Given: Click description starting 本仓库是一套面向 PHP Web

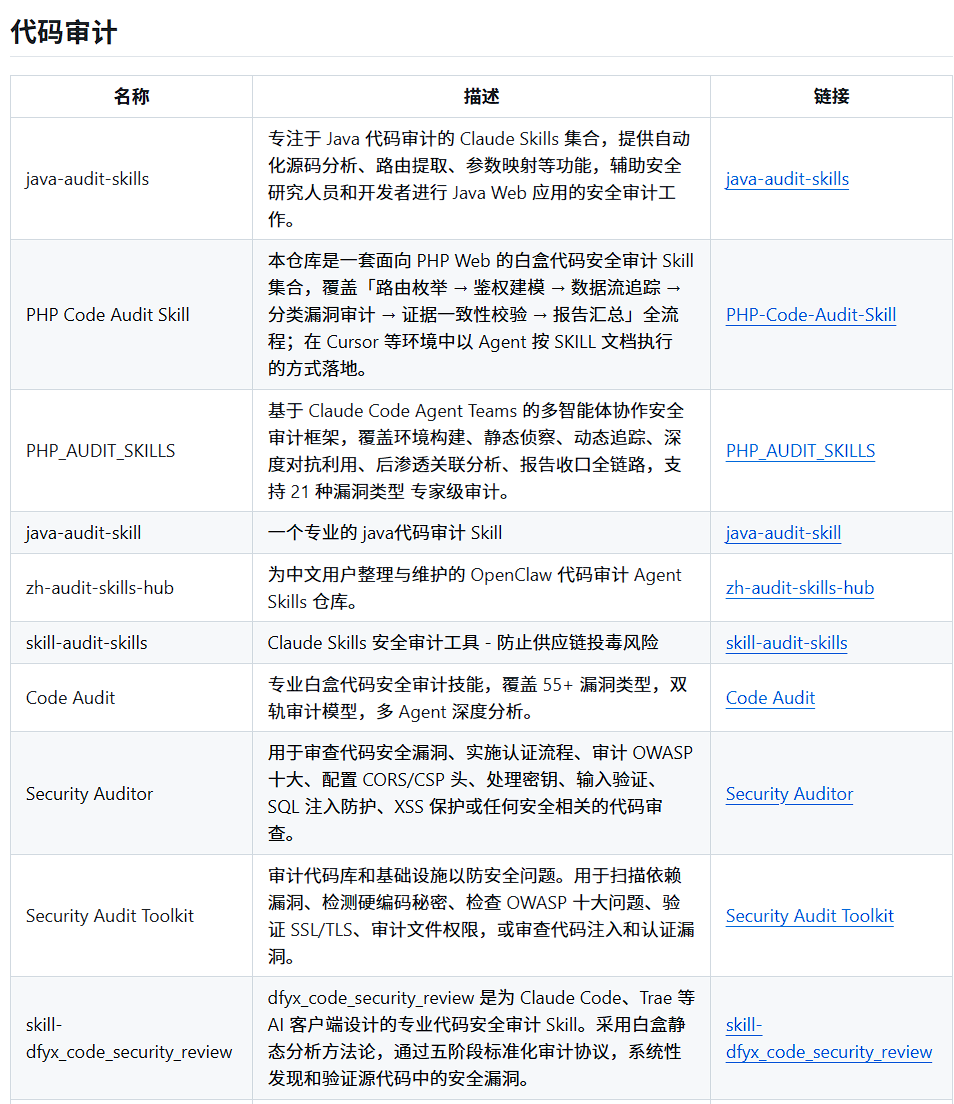Looking at the screenshot, I should coord(482,315).
